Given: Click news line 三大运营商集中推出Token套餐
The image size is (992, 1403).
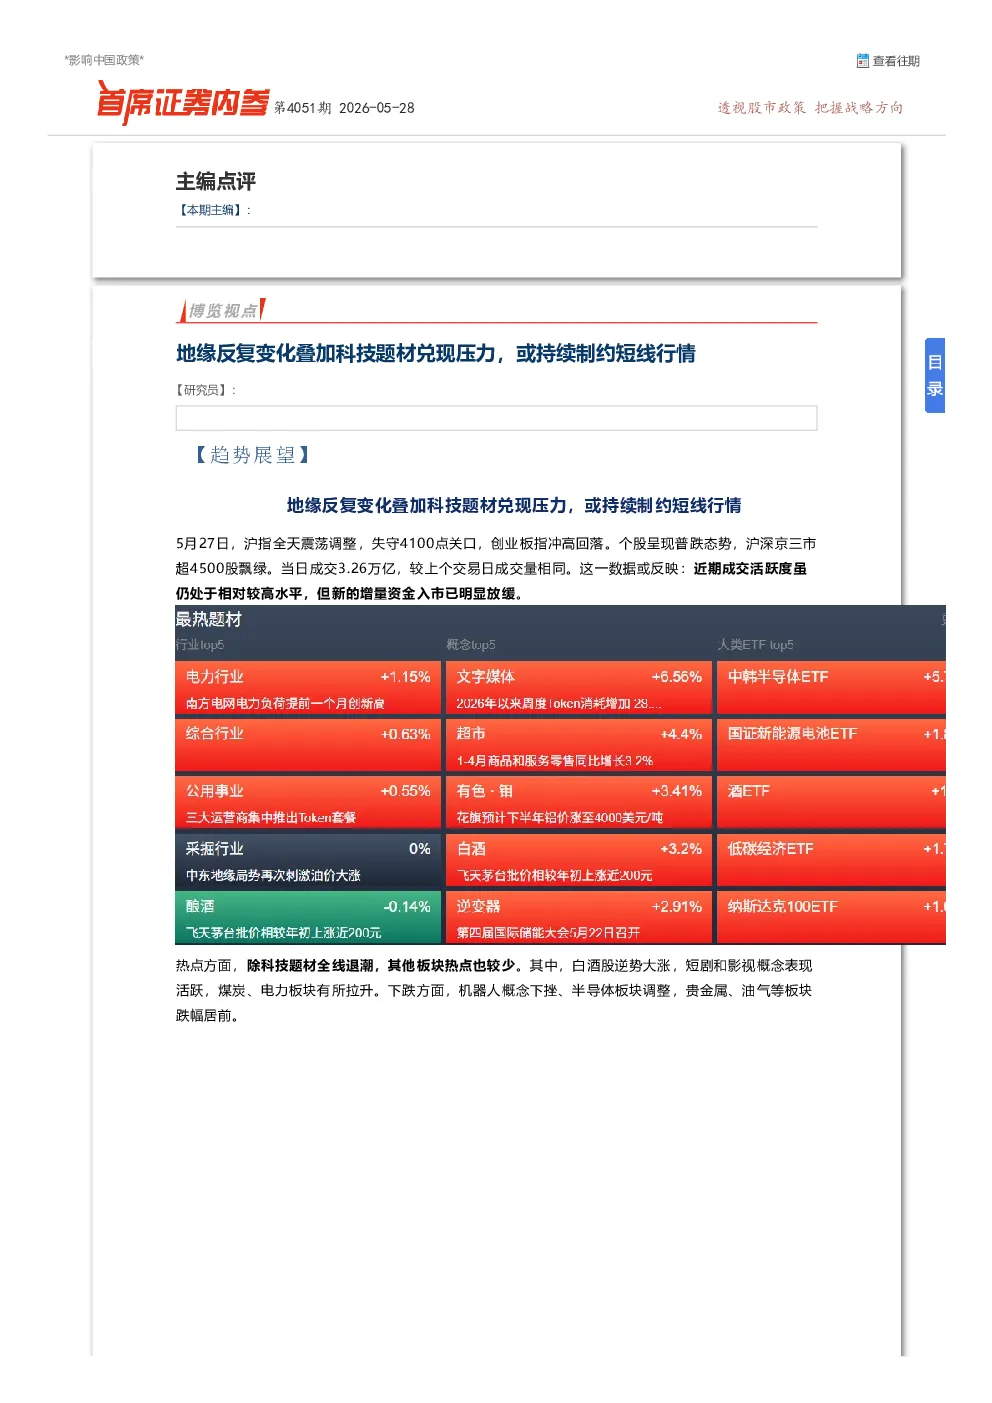Looking at the screenshot, I should click(x=271, y=817).
